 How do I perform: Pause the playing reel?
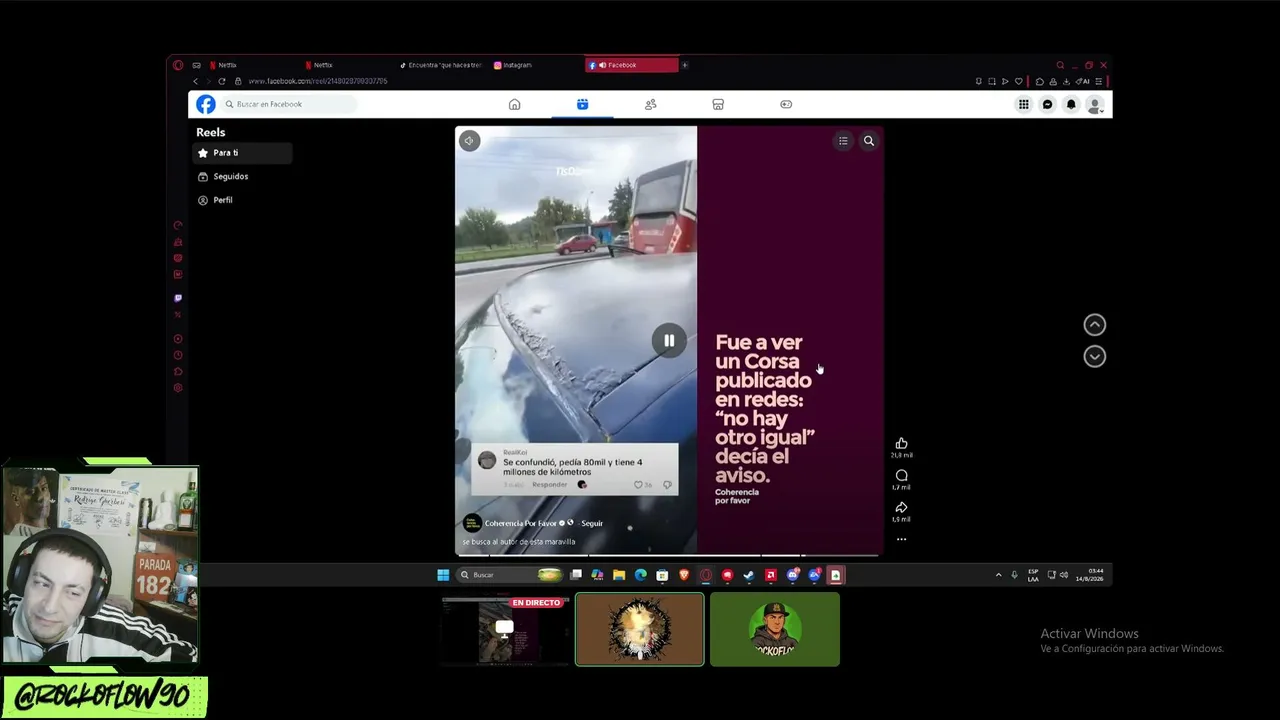[669, 340]
